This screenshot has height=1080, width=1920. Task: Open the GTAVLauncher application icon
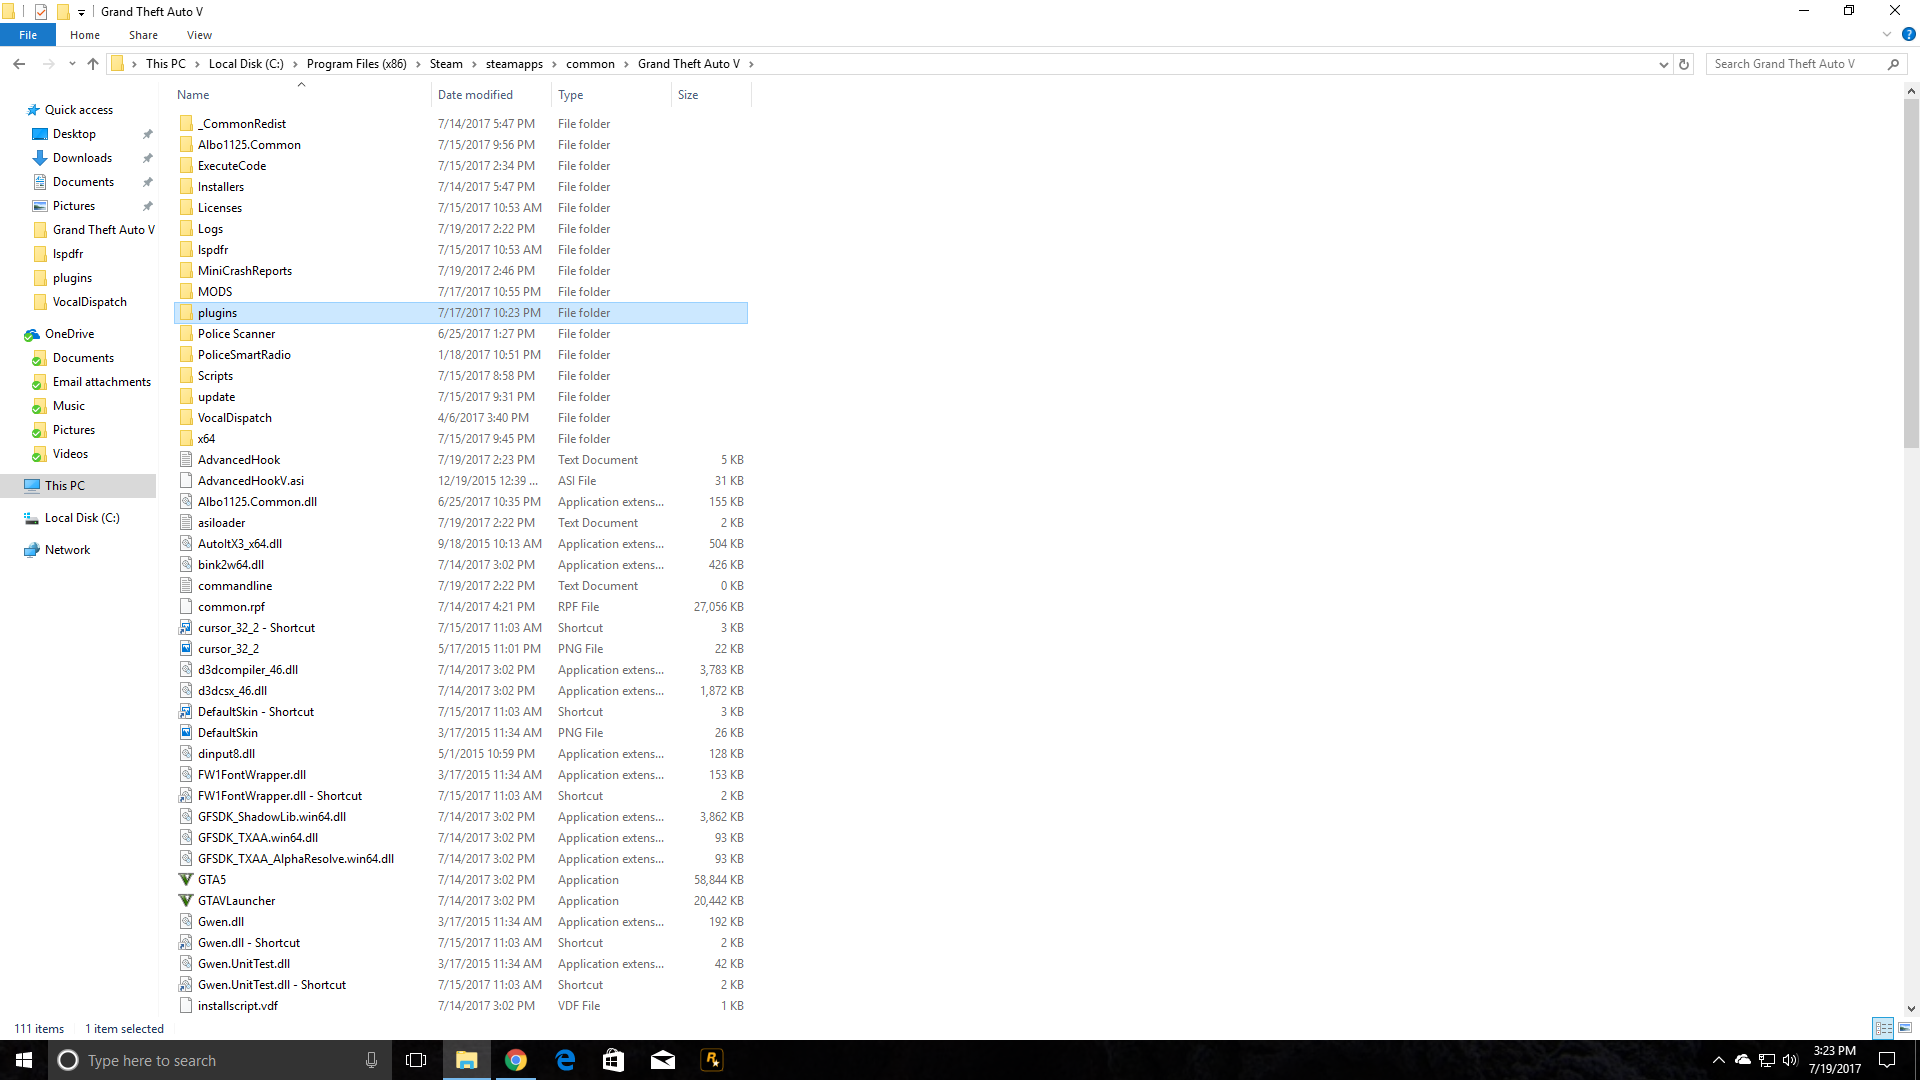click(186, 901)
